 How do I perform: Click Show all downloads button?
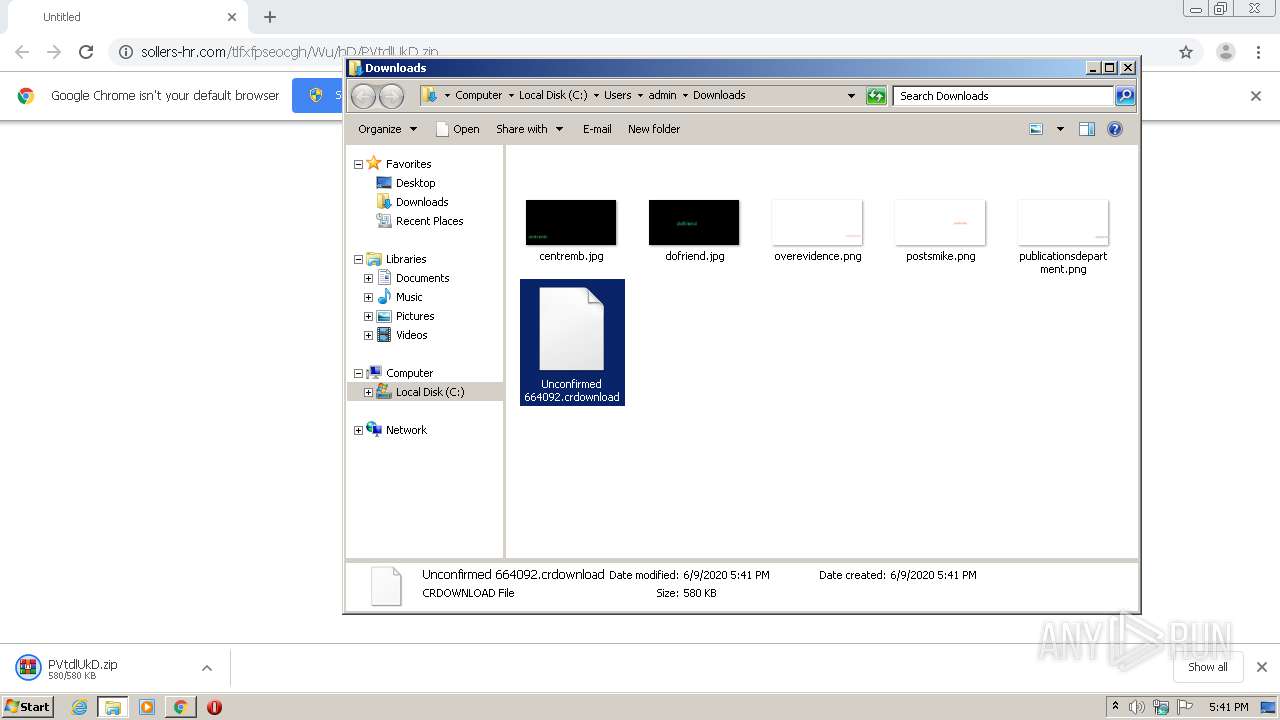pos(1208,667)
